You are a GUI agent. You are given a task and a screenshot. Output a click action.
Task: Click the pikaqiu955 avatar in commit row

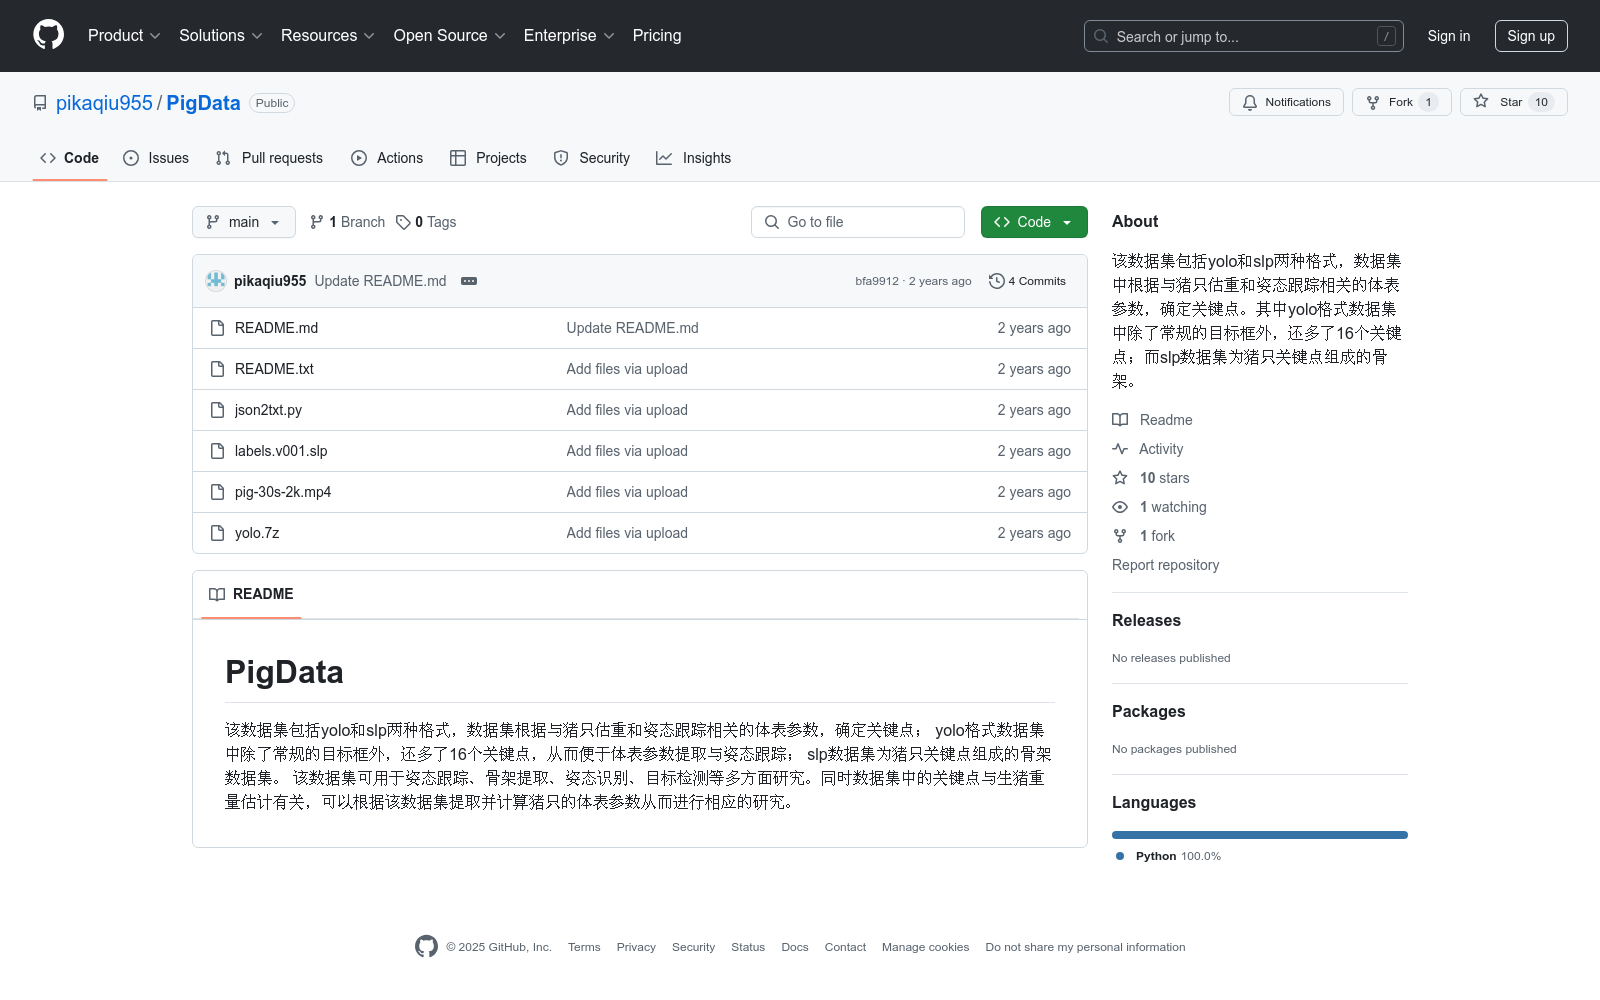pos(216,281)
